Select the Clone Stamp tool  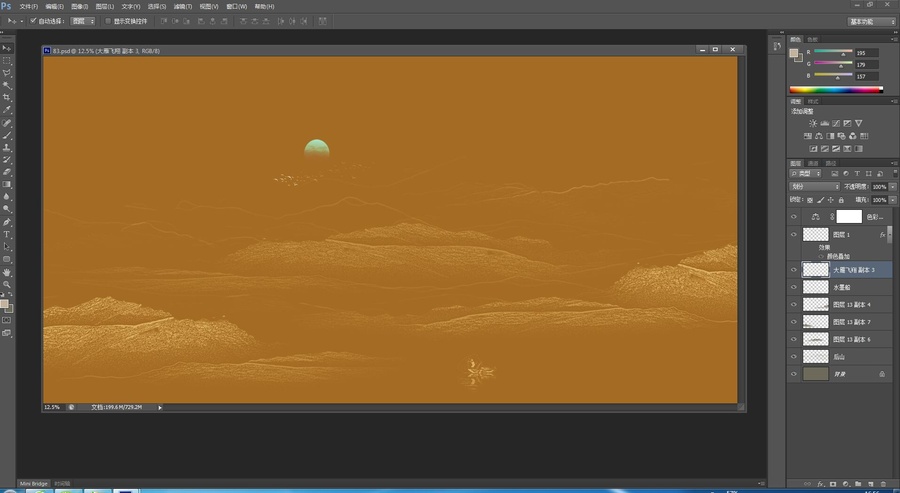[7, 148]
